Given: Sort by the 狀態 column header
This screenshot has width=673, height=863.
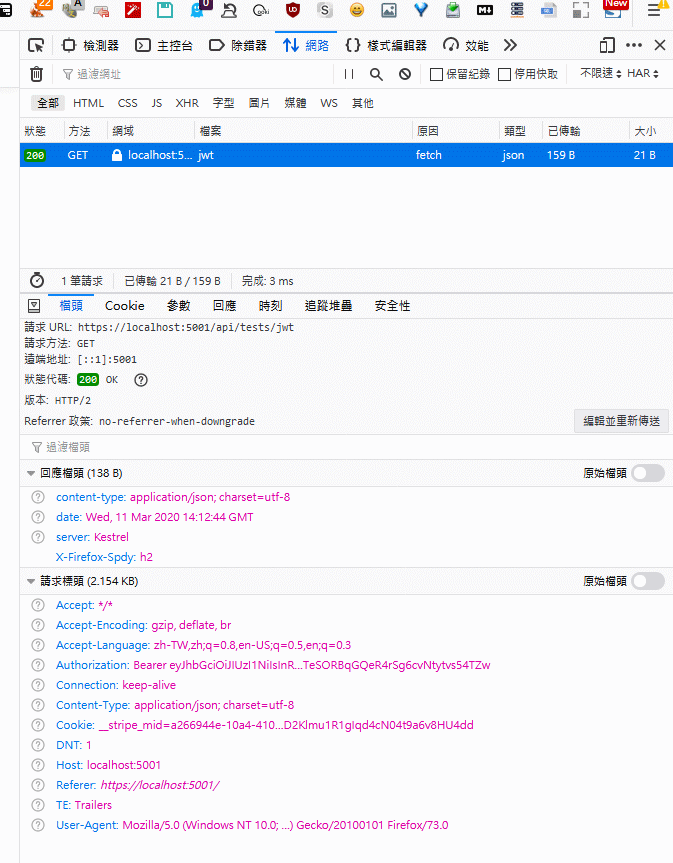Looking at the screenshot, I should point(42,131).
